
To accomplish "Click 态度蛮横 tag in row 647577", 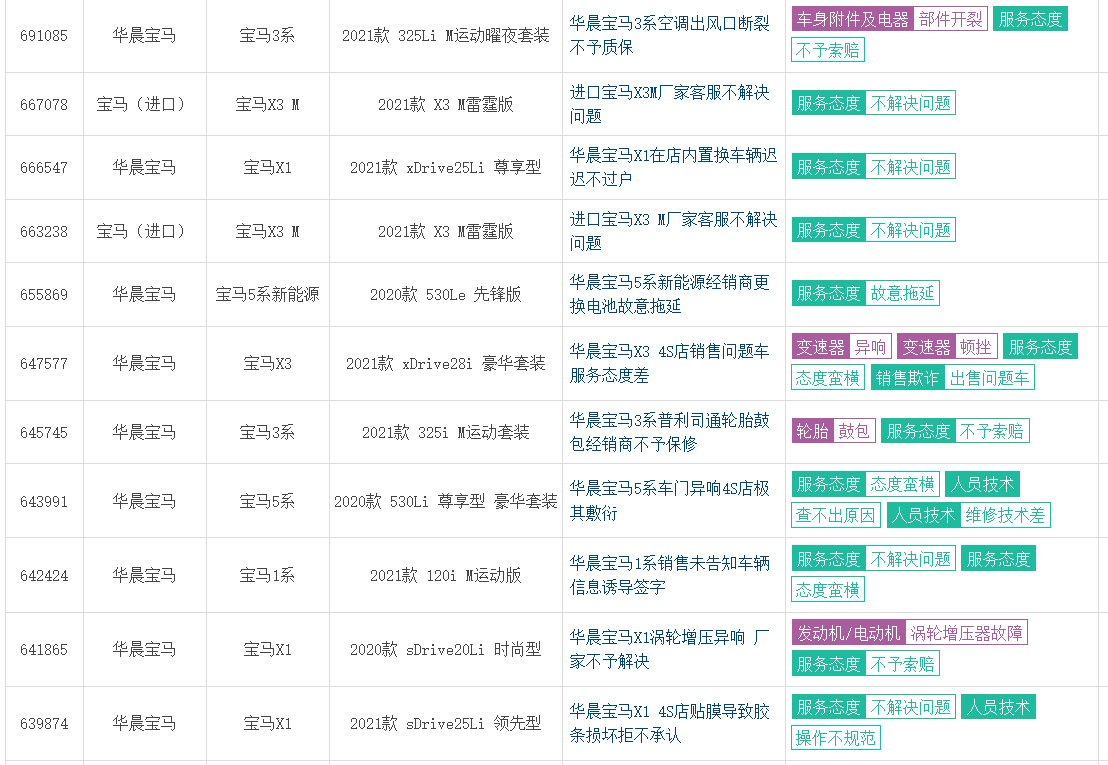I will (827, 378).
